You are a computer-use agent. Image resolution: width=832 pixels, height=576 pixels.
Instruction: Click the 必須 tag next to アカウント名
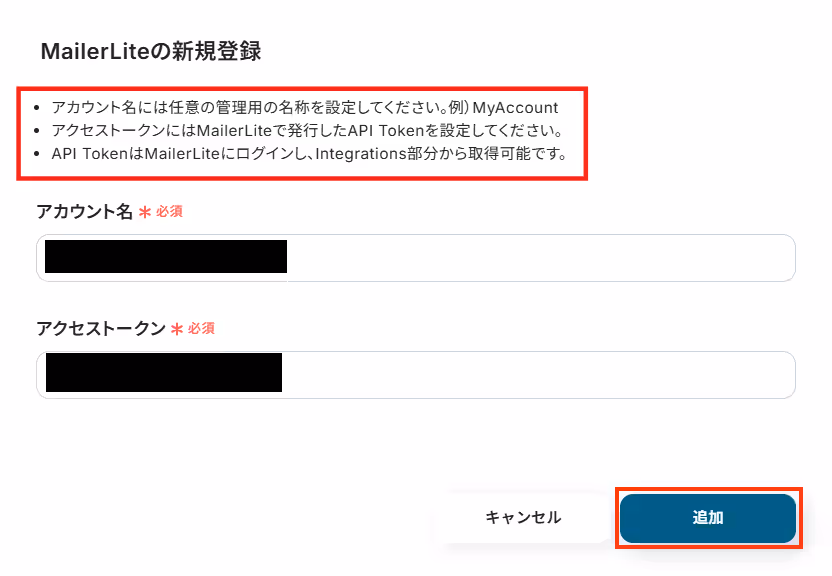pos(169,212)
